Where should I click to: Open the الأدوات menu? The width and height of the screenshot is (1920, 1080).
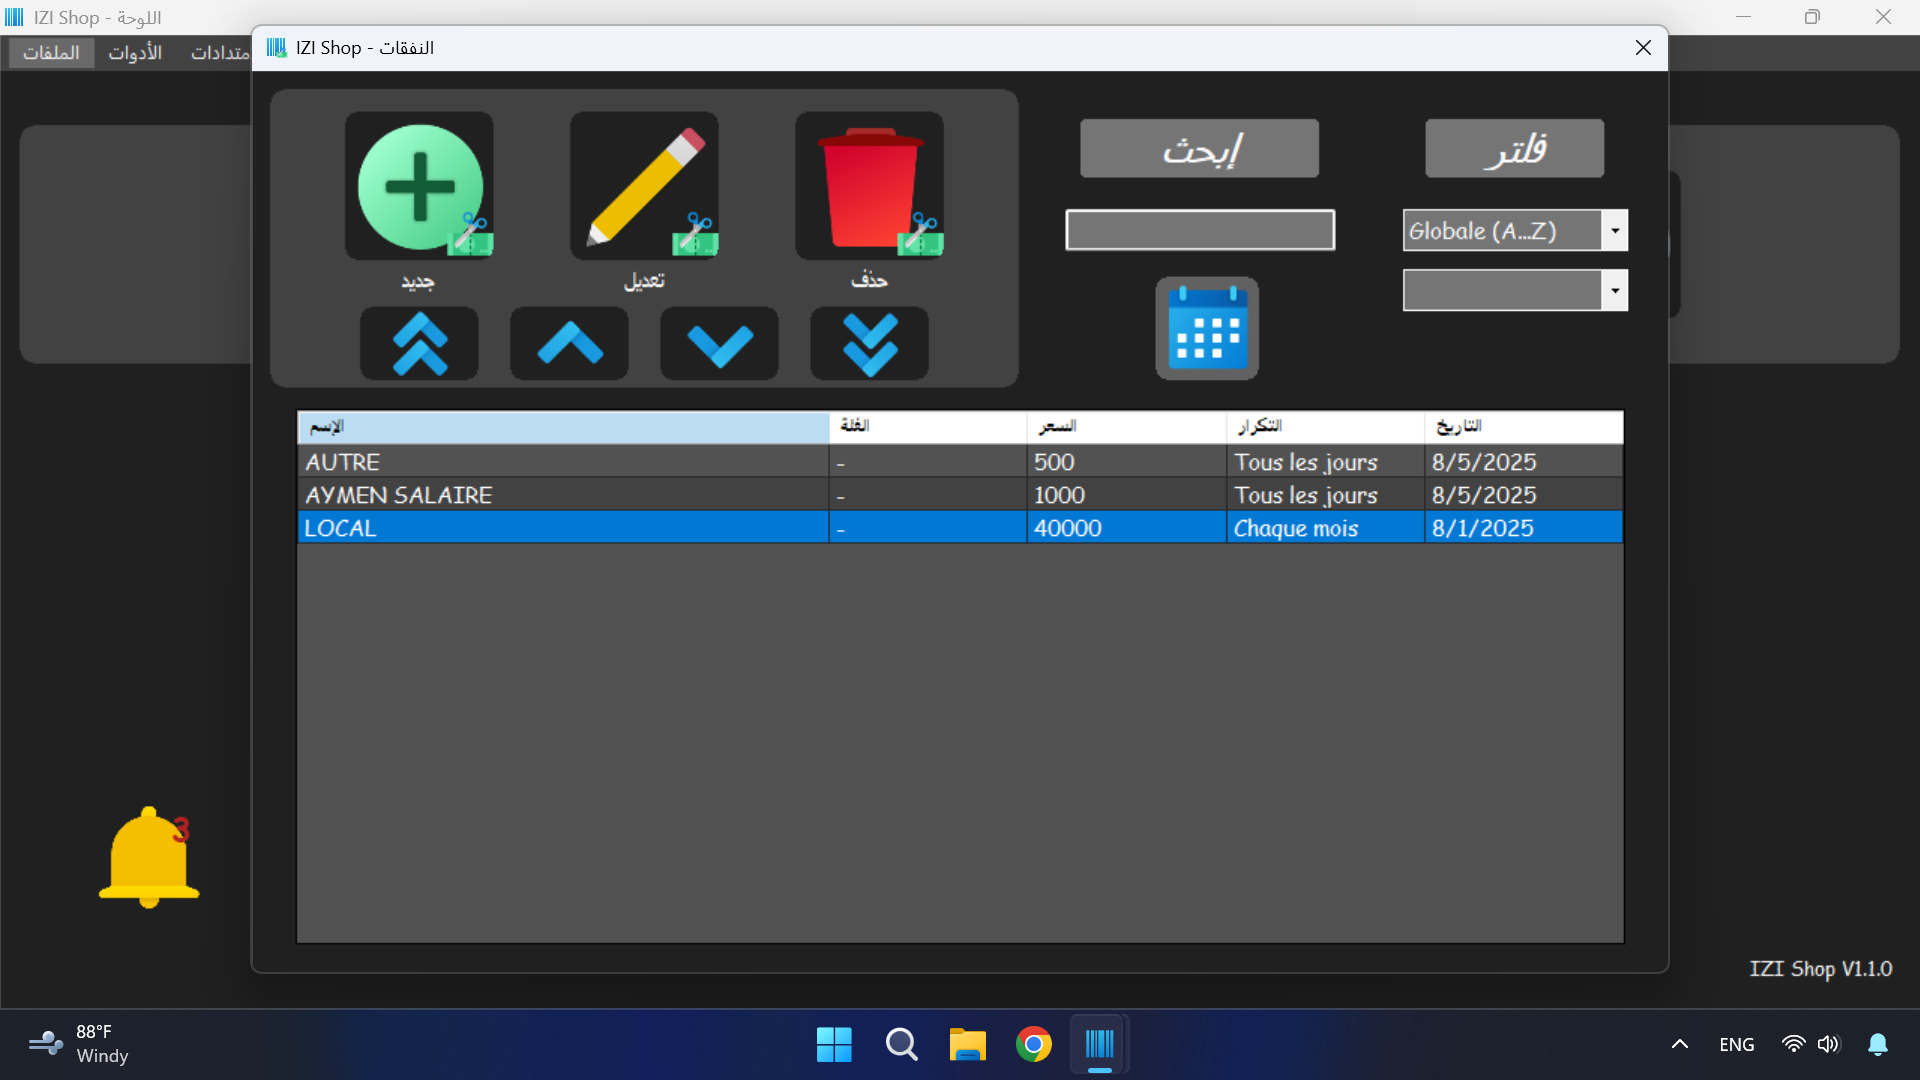[x=136, y=53]
